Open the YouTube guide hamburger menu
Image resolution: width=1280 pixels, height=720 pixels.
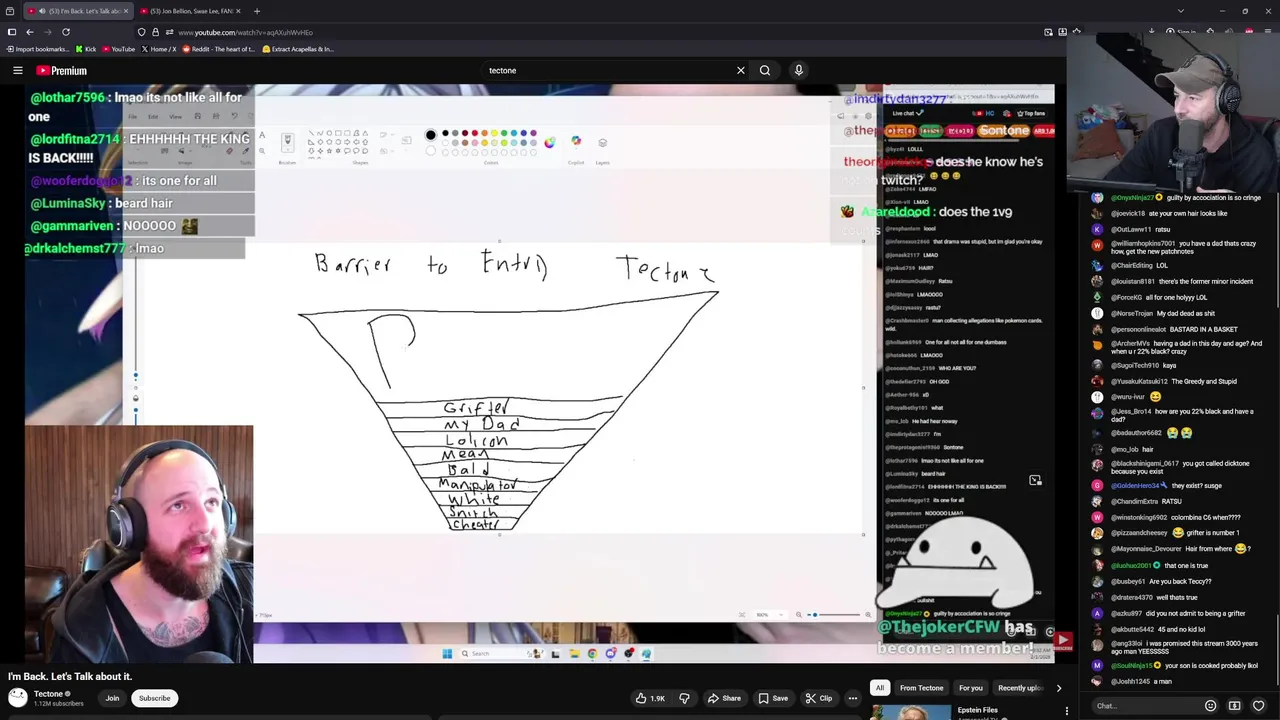click(17, 70)
